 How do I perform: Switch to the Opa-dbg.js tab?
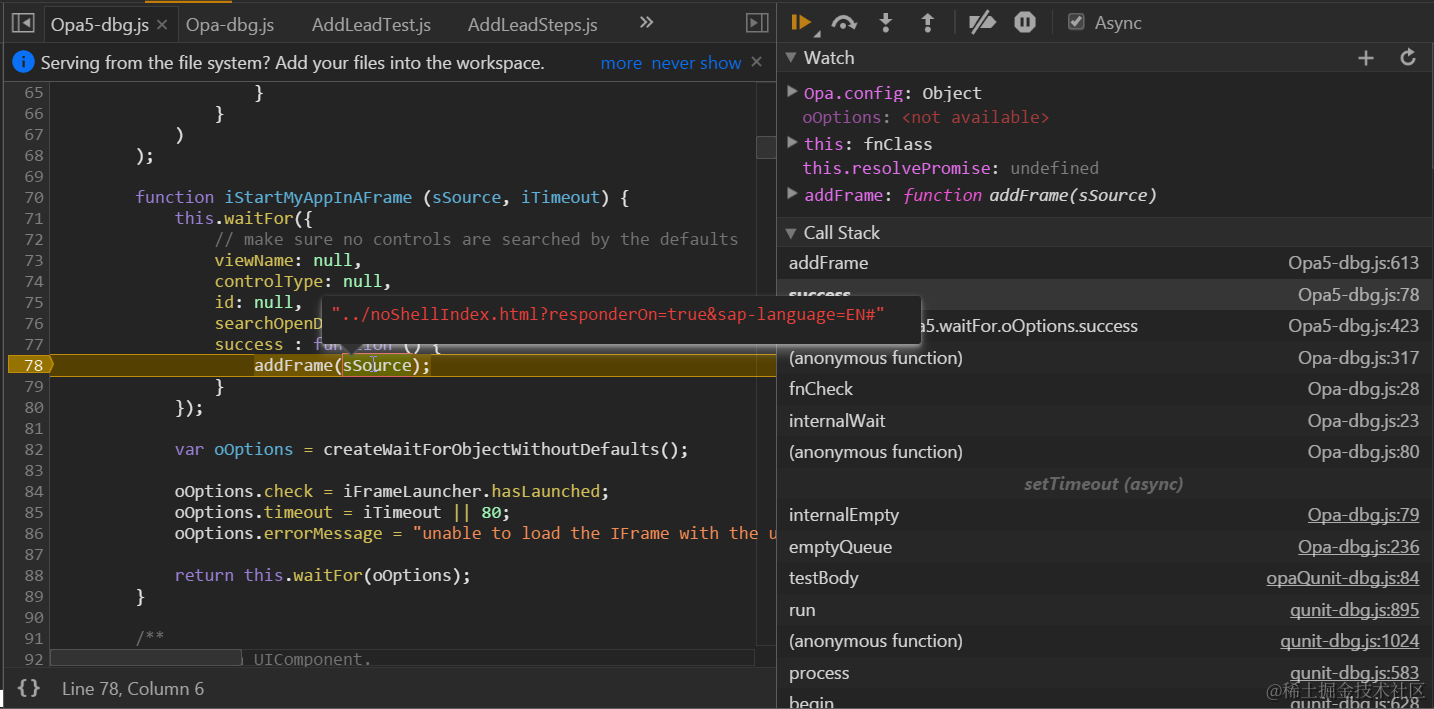tap(230, 24)
